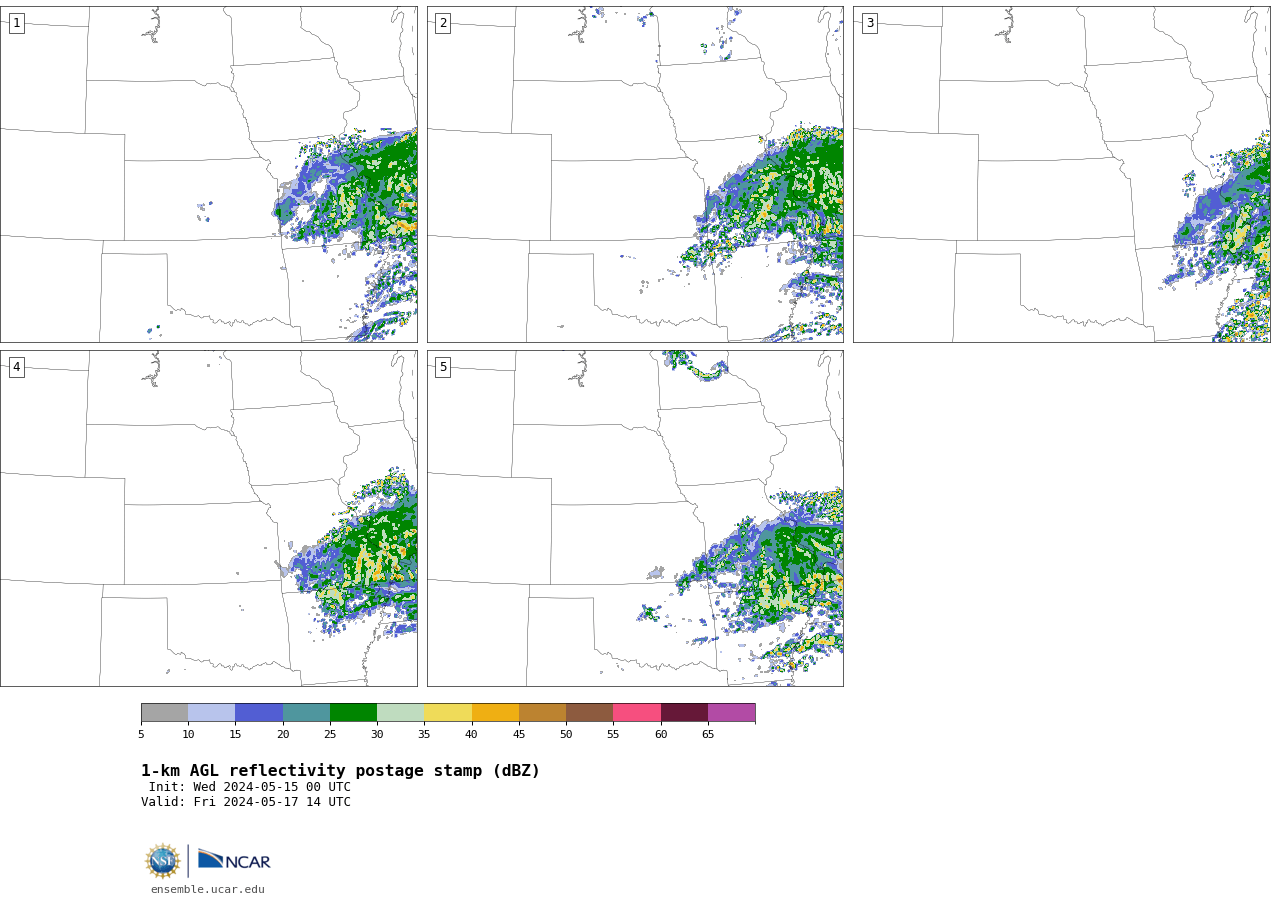Click the orange 40-45 dBZ swatch

(x=495, y=712)
